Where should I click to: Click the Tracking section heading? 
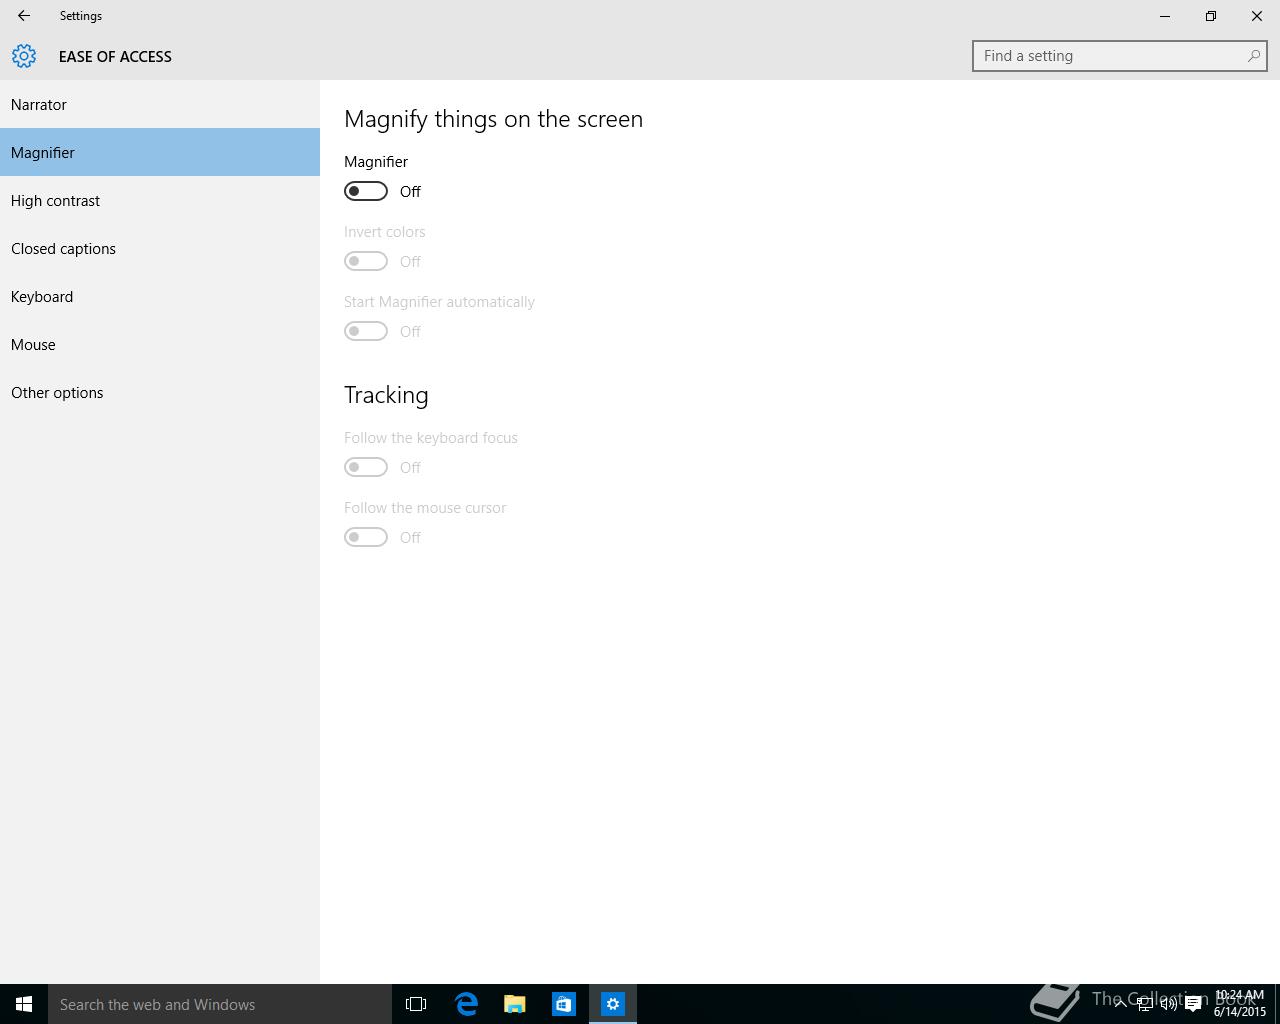tap(386, 395)
